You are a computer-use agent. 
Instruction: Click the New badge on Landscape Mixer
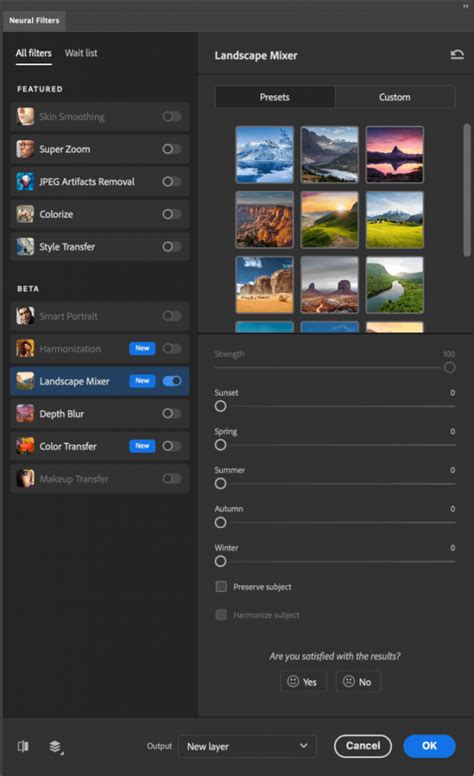(x=142, y=381)
